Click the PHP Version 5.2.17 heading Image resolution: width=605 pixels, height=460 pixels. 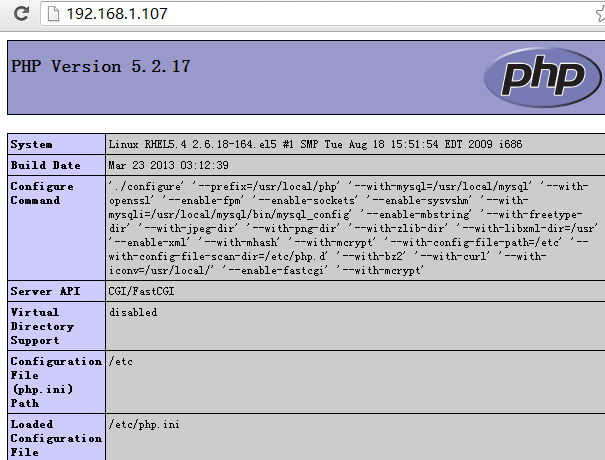click(100, 67)
